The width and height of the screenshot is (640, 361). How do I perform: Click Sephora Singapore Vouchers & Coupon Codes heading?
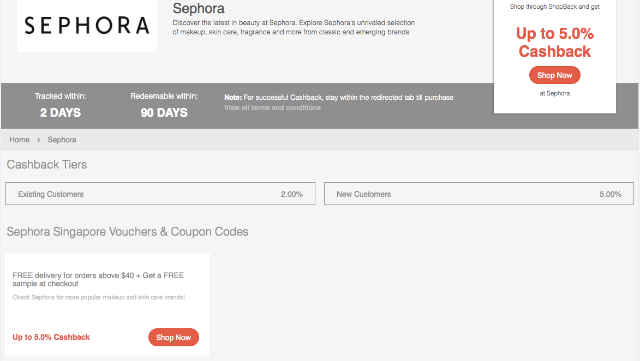(x=127, y=232)
